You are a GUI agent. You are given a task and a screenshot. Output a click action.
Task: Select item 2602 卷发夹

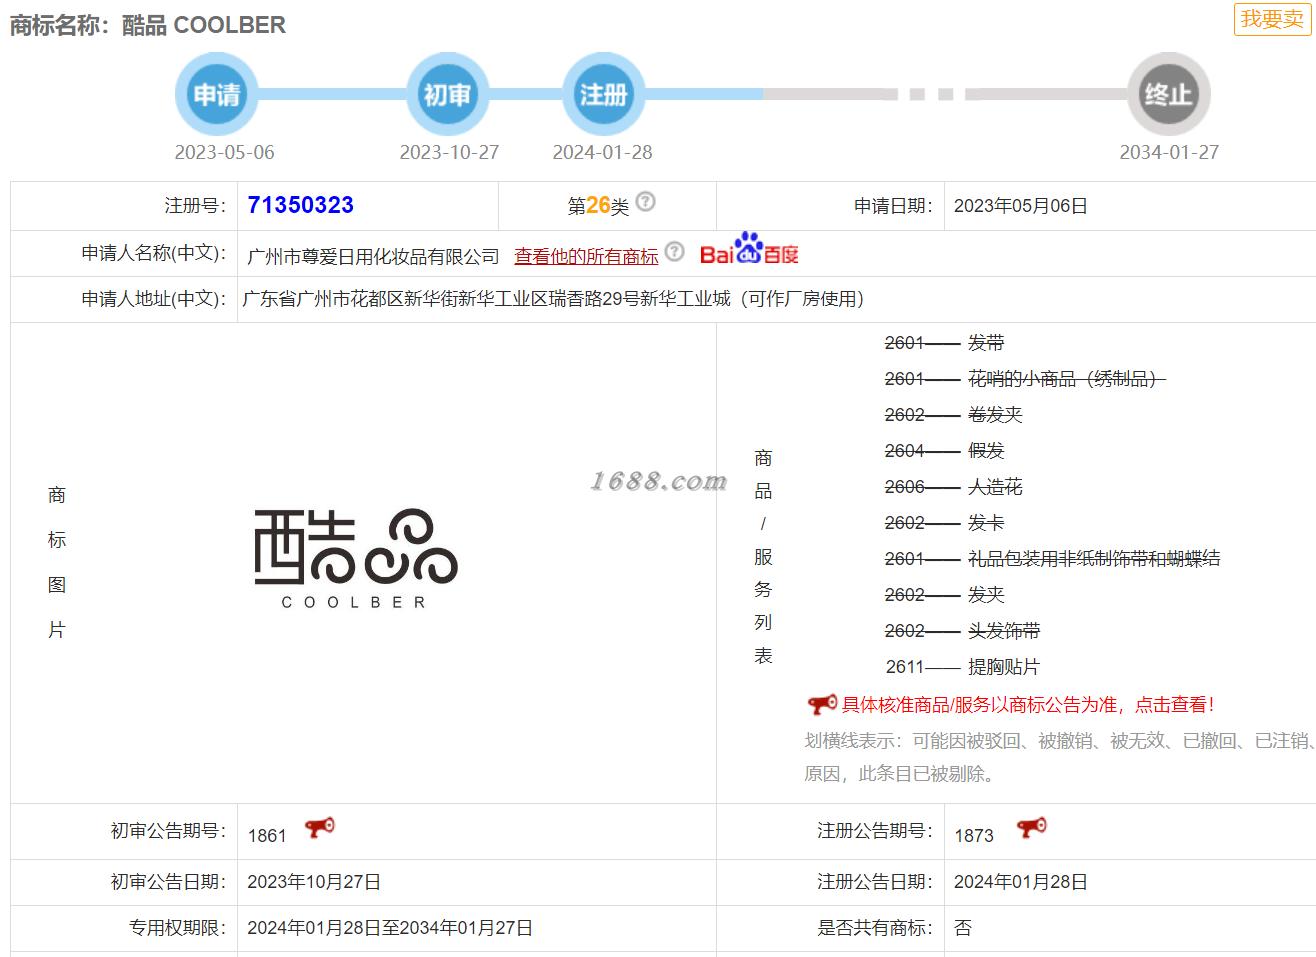pos(954,415)
